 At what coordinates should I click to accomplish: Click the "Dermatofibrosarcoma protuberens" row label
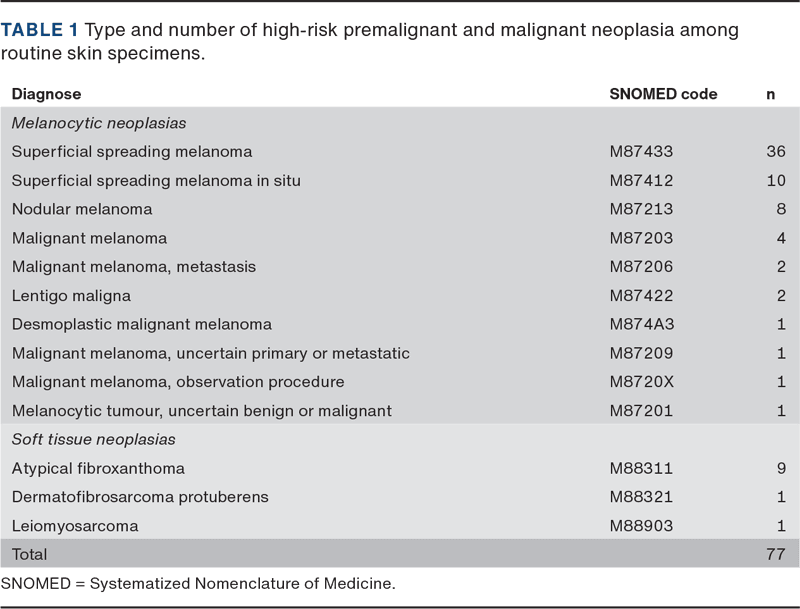[x=140, y=497]
